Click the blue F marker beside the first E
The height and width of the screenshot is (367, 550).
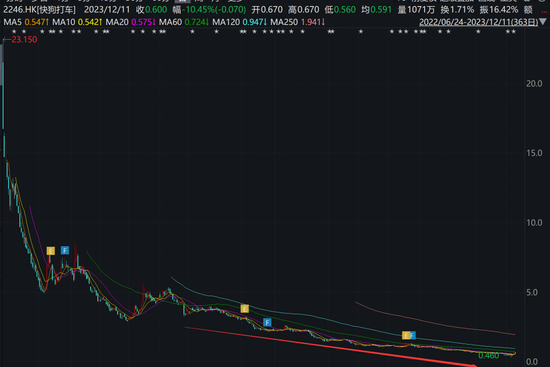(65, 250)
